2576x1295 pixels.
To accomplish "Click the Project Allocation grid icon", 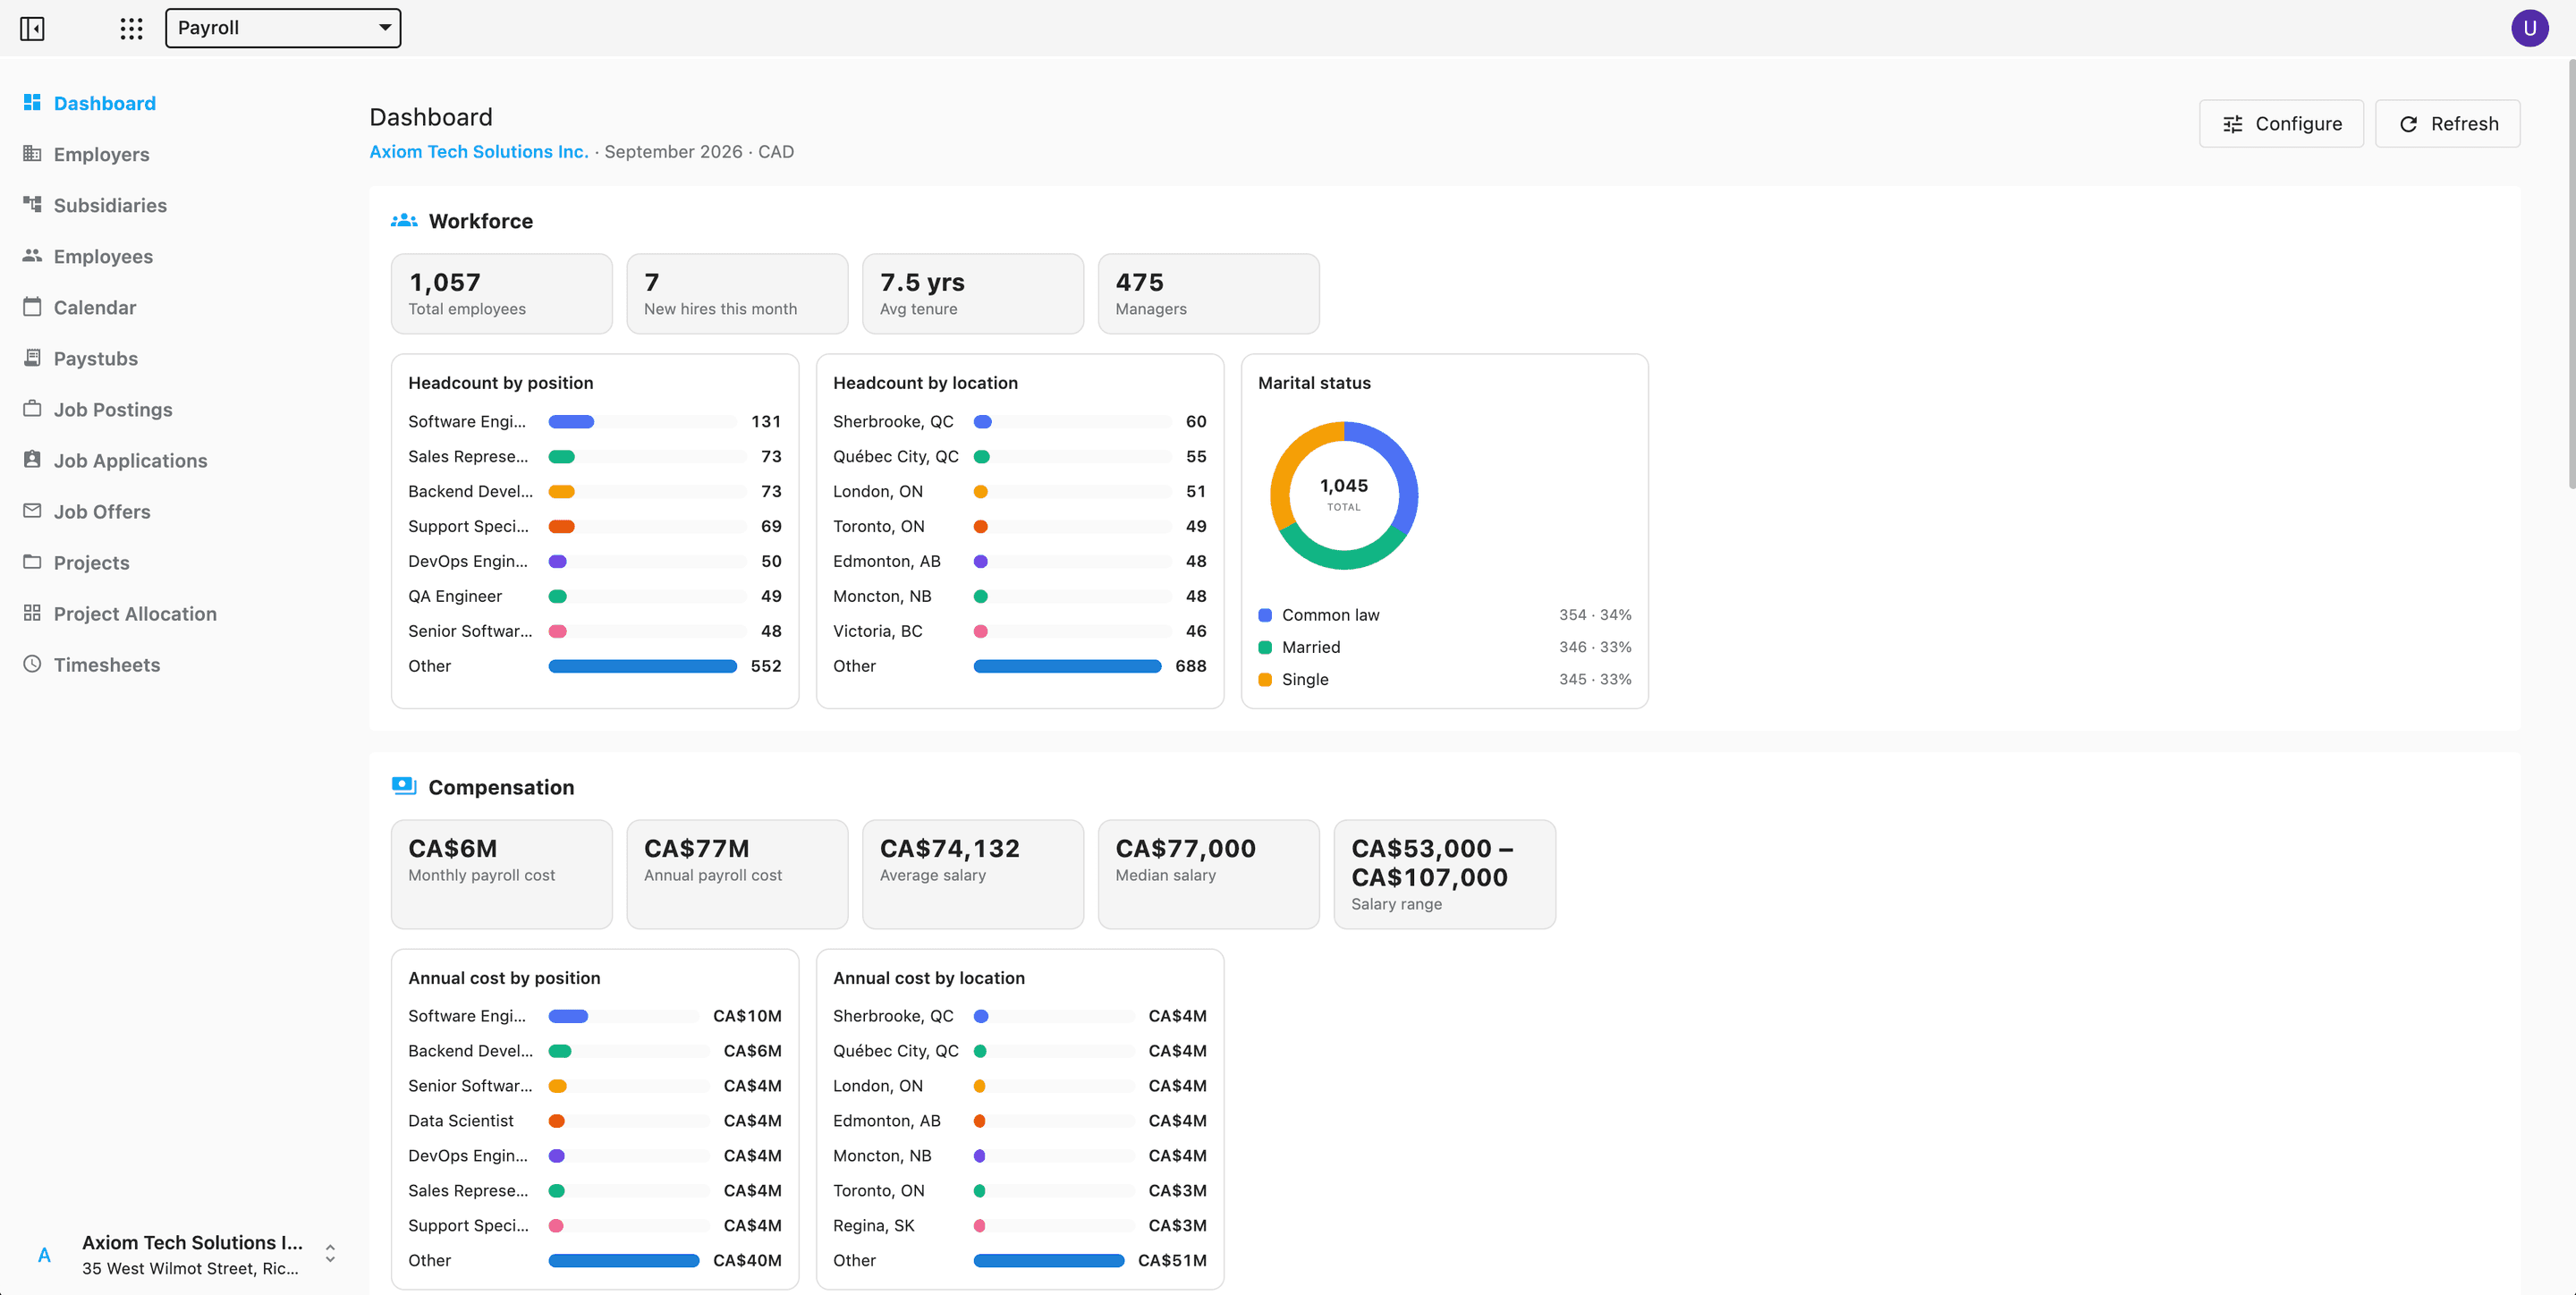I will point(32,612).
